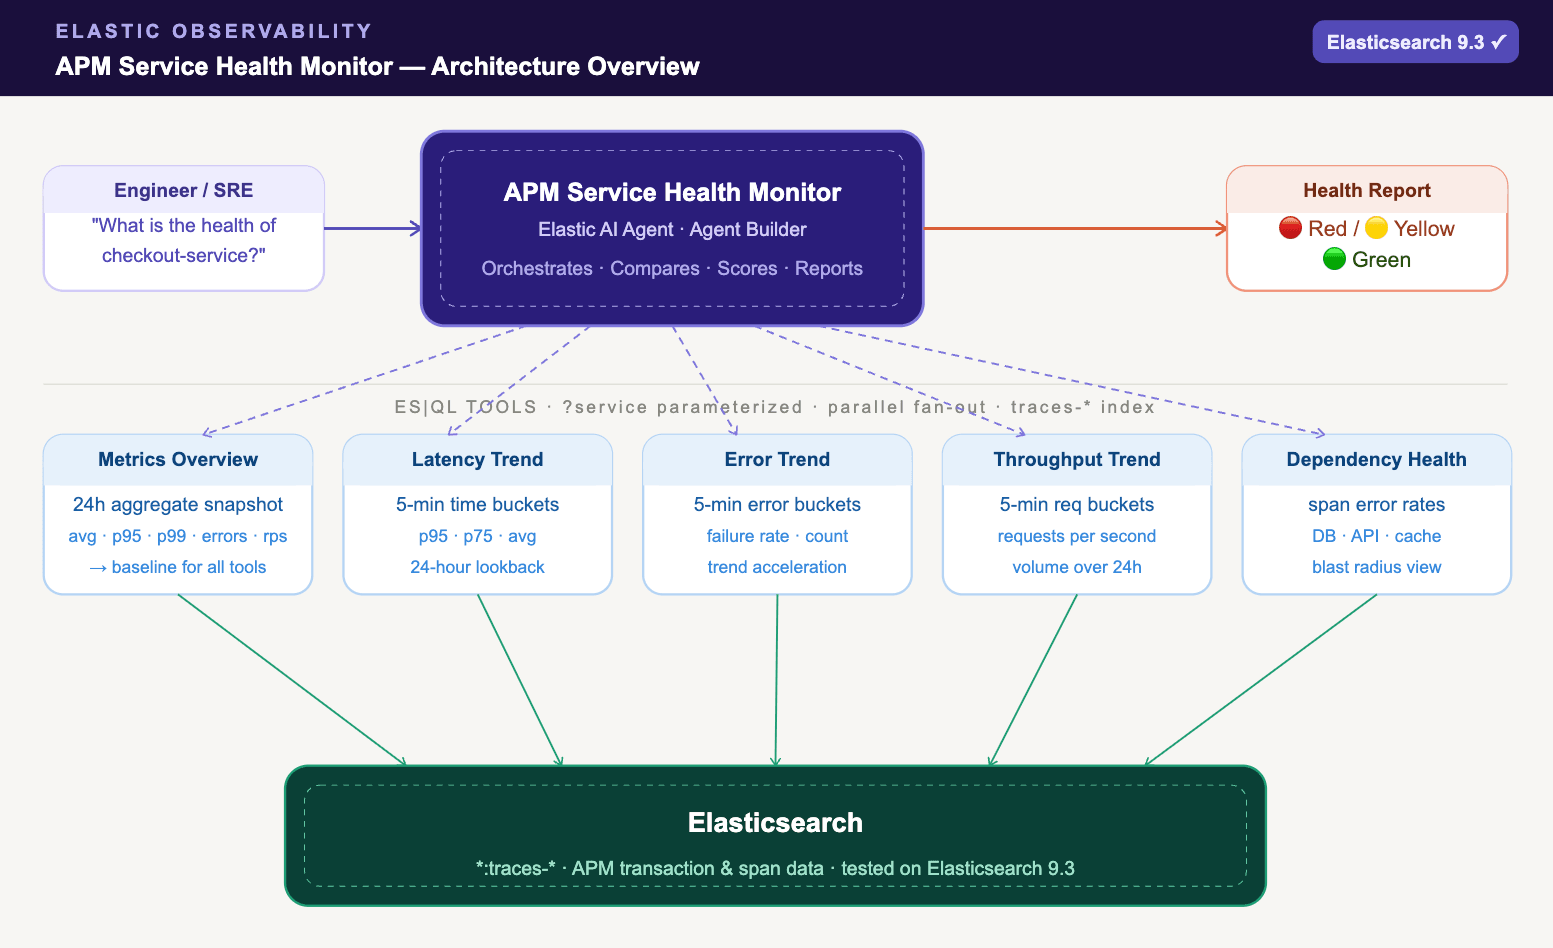Click the green status circle in Health Report
The image size is (1553, 948).
(1334, 260)
